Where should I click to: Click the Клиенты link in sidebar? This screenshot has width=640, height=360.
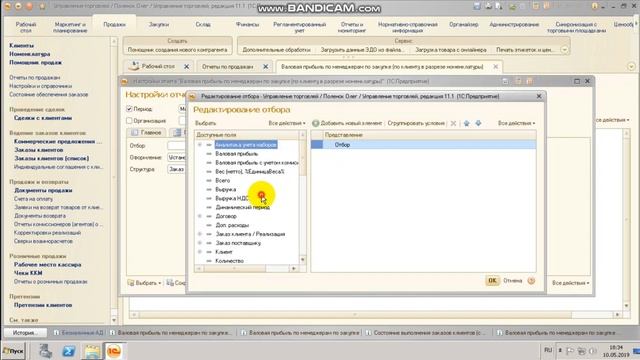(22, 45)
